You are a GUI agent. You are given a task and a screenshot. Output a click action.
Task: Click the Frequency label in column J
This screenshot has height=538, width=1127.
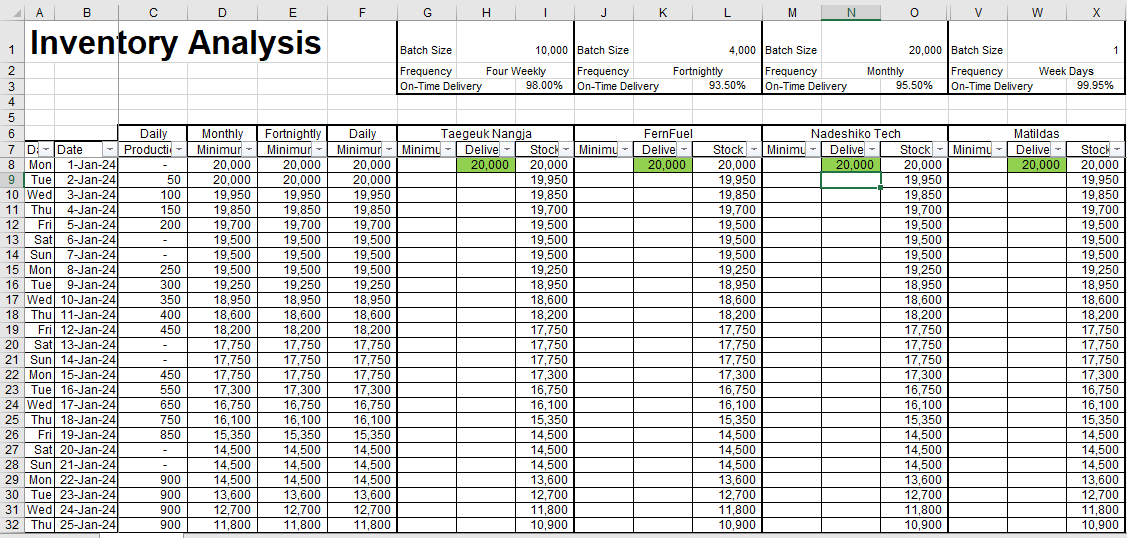coord(603,71)
